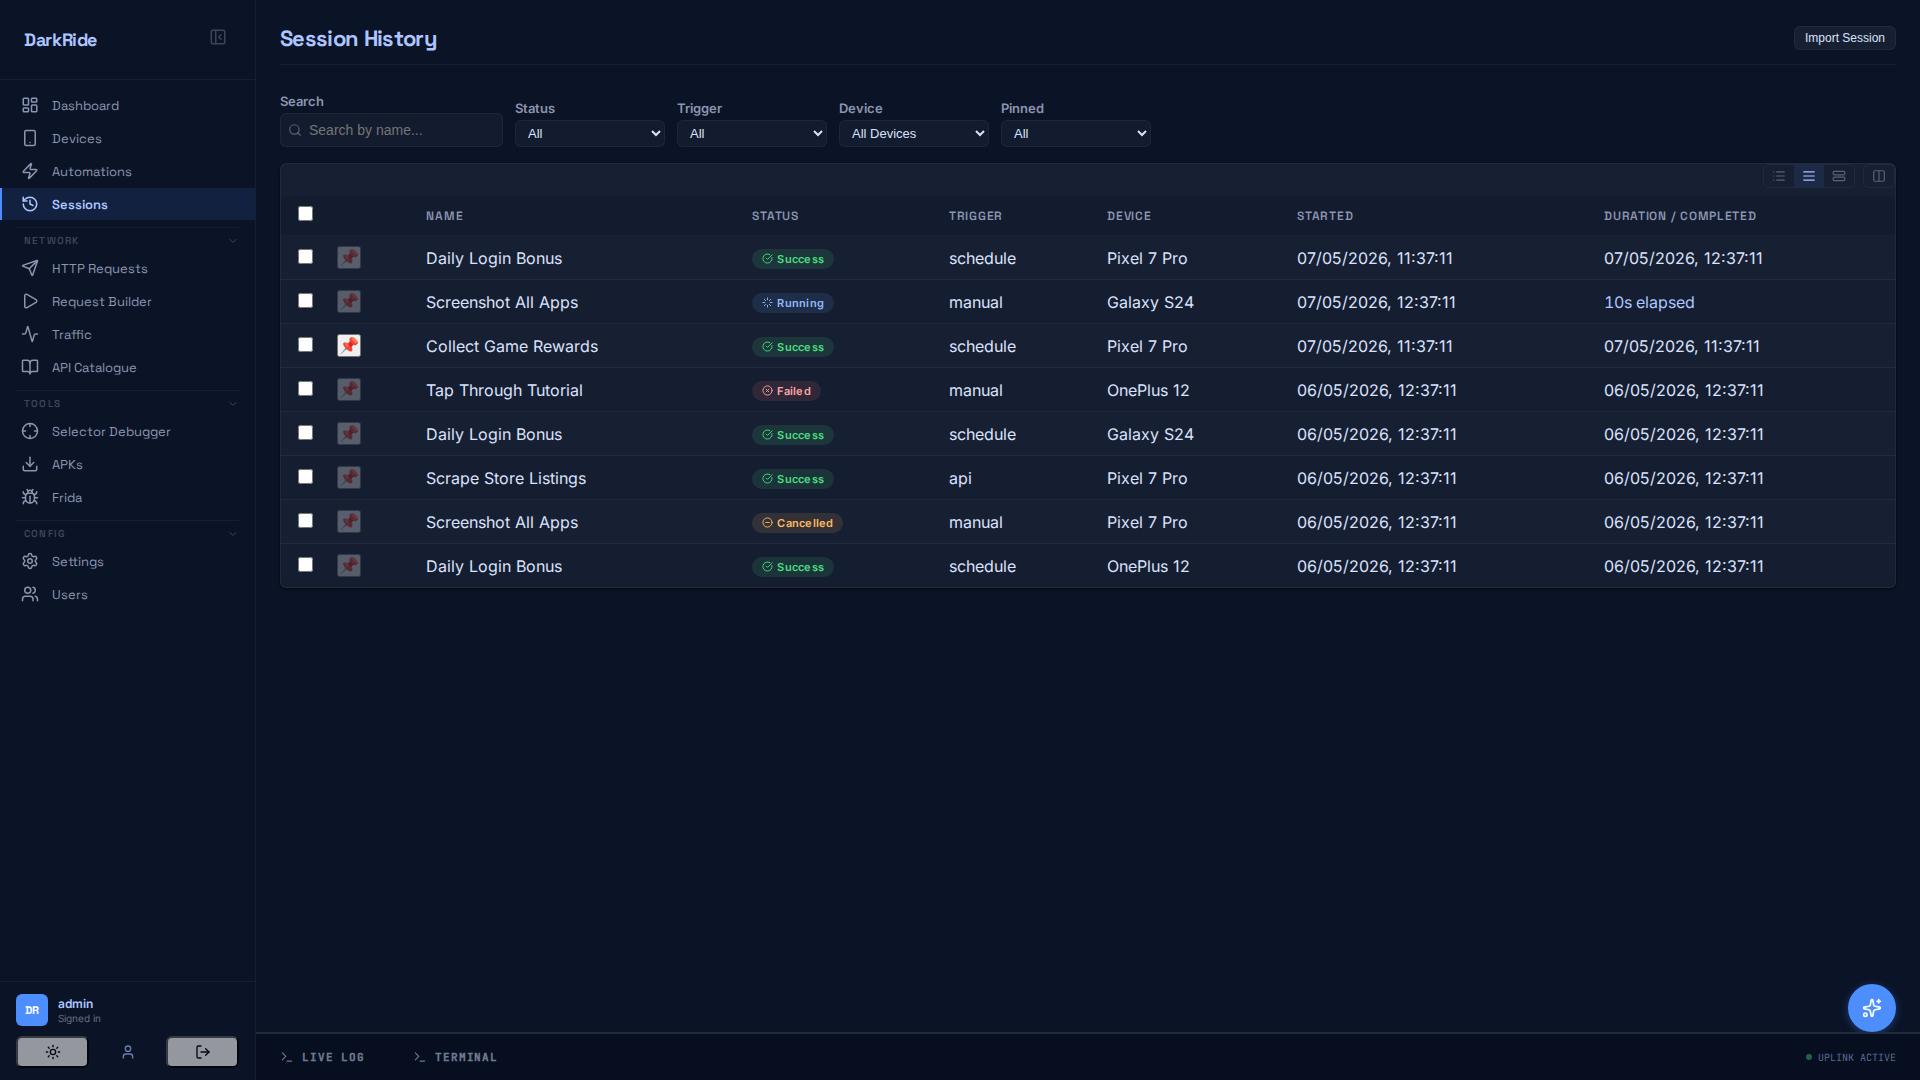Open the Settings menu item
The image size is (1920, 1080).
[x=128, y=561]
